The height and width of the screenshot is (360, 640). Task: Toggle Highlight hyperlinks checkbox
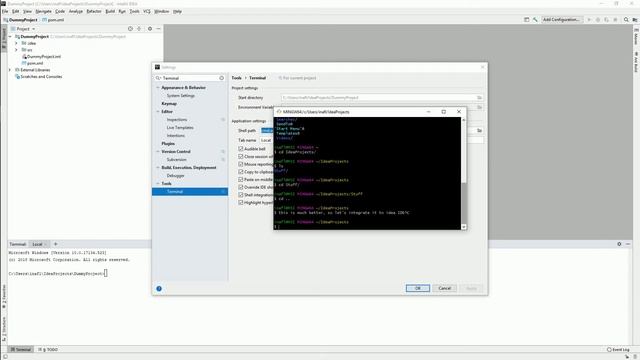(x=241, y=202)
